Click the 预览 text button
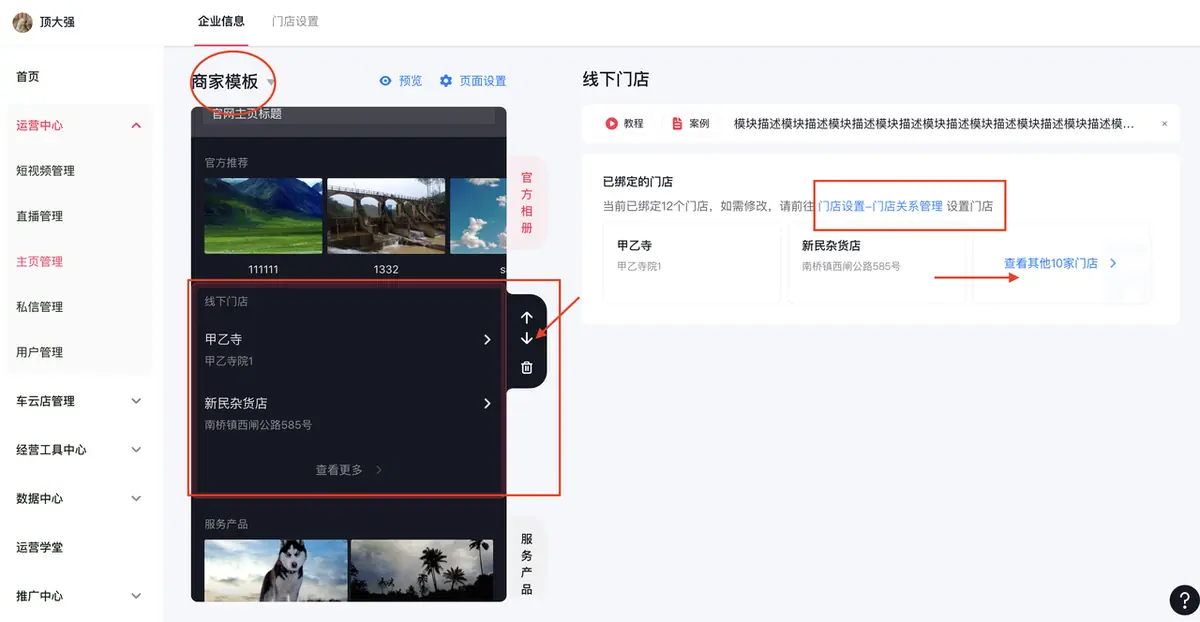Viewport: 1200px width, 622px height. coord(410,81)
